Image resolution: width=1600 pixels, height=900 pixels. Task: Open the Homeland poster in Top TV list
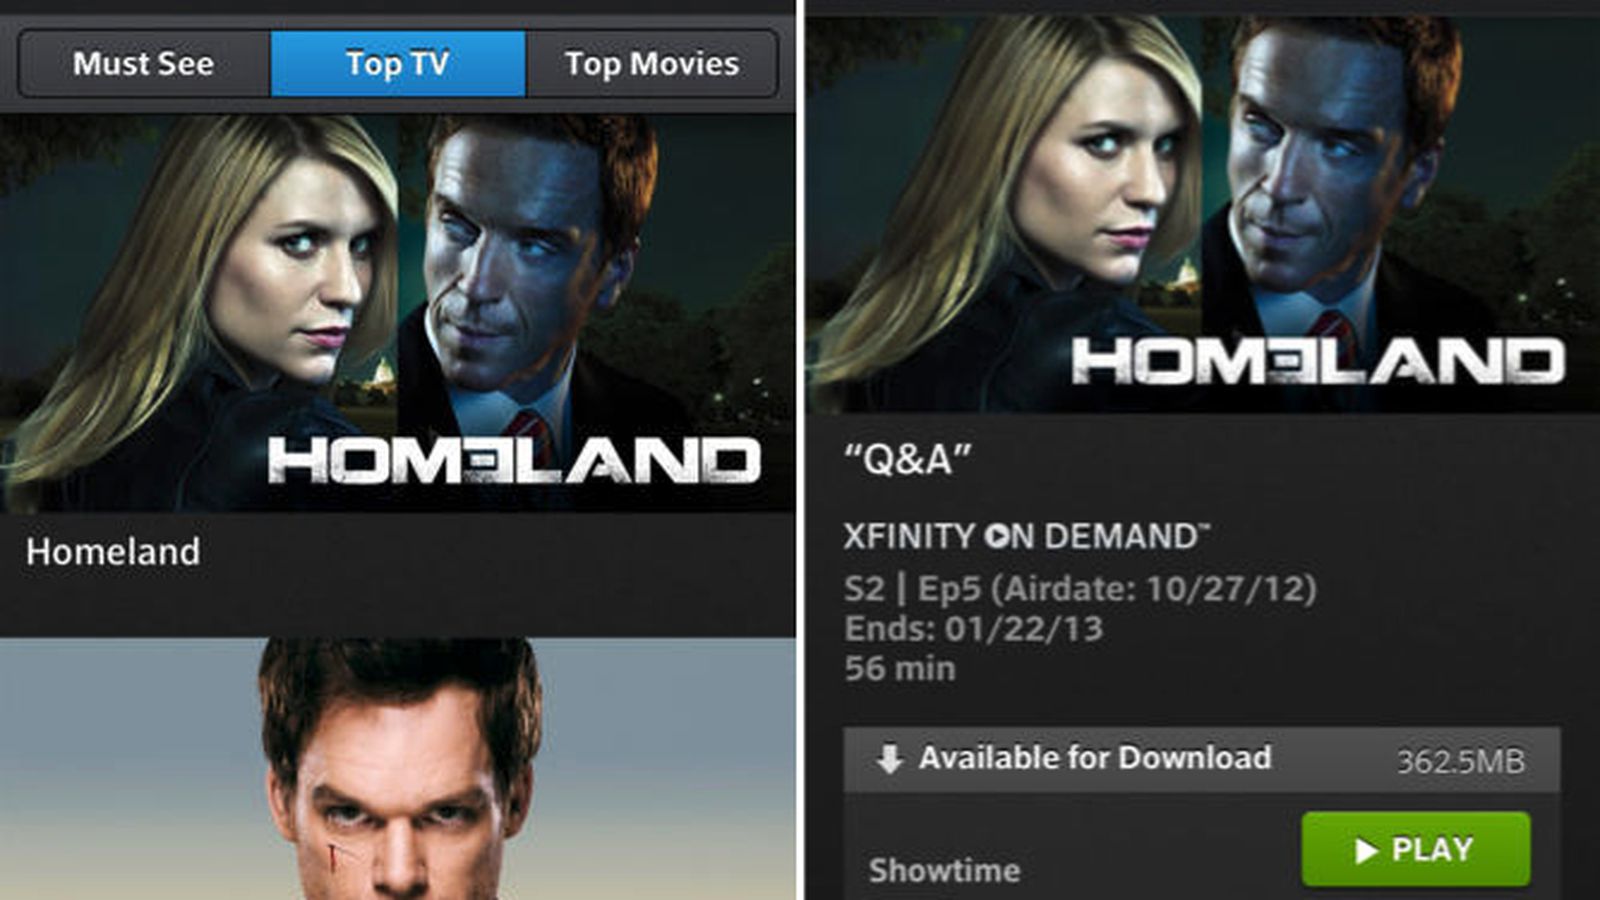(x=398, y=313)
